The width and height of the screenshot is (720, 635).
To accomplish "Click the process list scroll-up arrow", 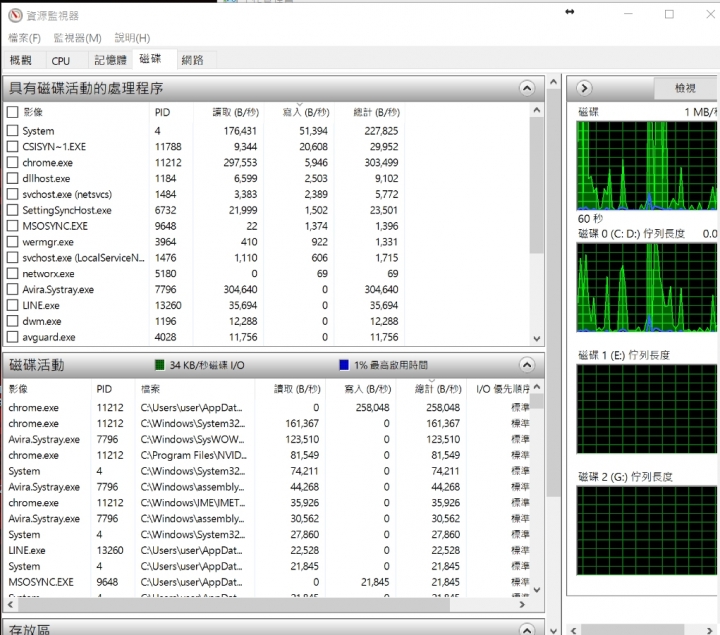I will (x=537, y=110).
